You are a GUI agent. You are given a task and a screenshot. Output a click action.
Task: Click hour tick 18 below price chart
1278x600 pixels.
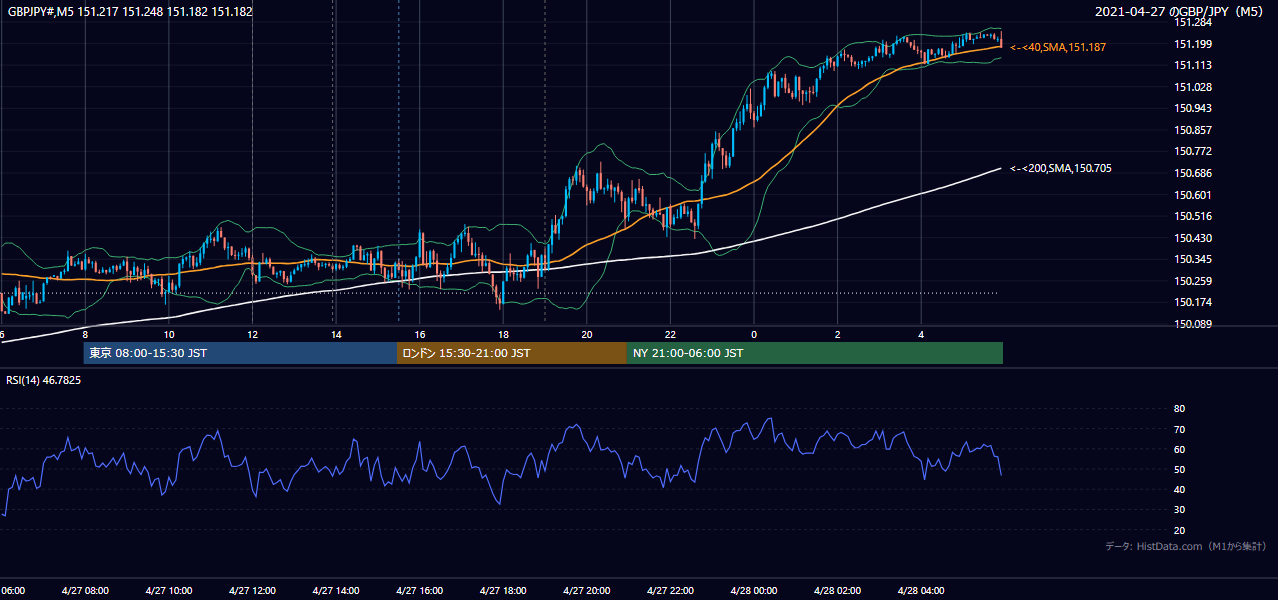503,334
